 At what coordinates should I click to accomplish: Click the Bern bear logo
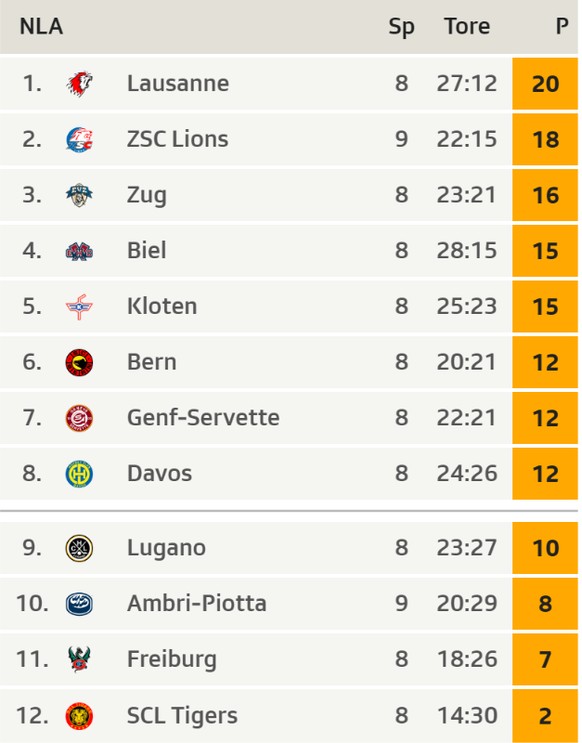coord(79,362)
